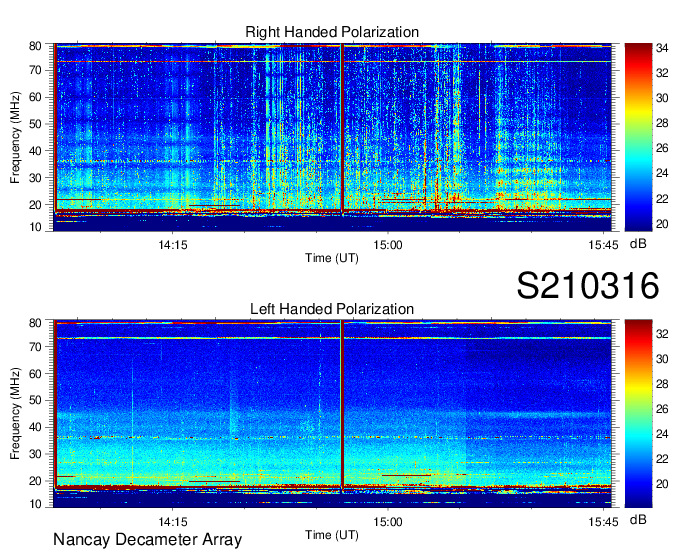Click the 60 frequency tick of Left Handed plot

coord(35,374)
